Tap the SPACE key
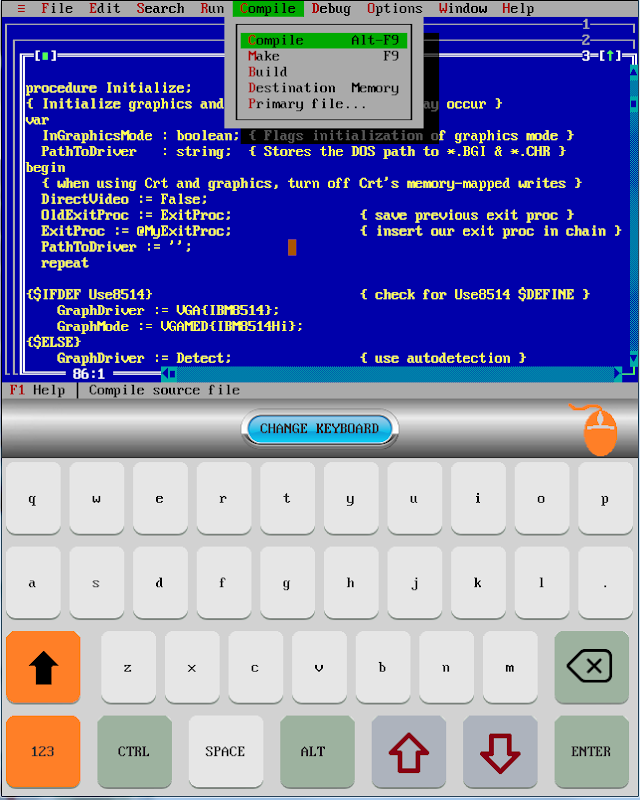The image size is (640, 800). click(x=226, y=752)
